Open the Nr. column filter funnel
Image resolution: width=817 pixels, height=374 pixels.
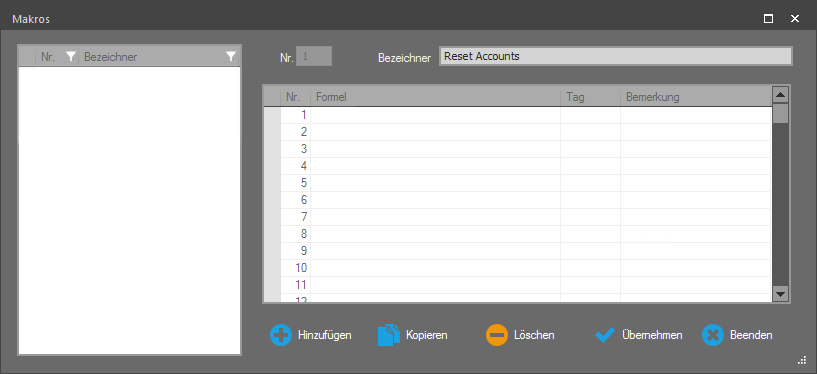[71, 57]
